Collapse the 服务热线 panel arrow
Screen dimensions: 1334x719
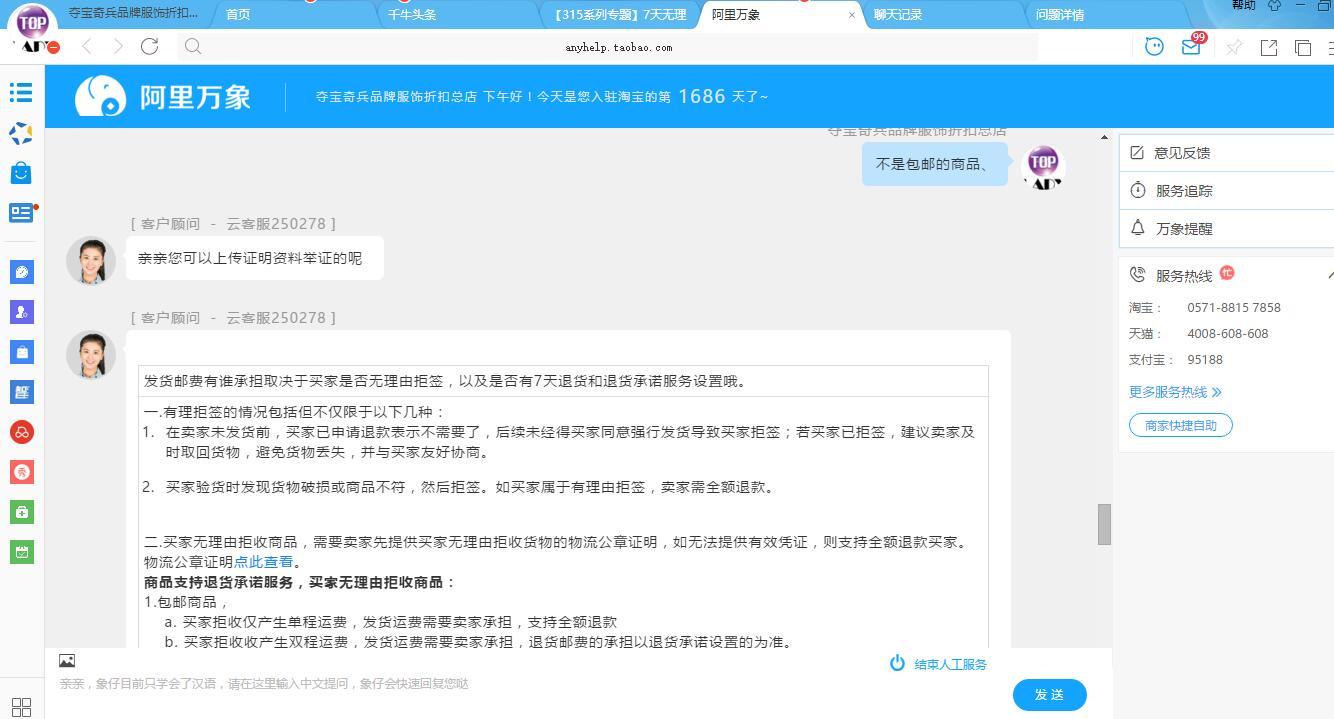click(1329, 275)
